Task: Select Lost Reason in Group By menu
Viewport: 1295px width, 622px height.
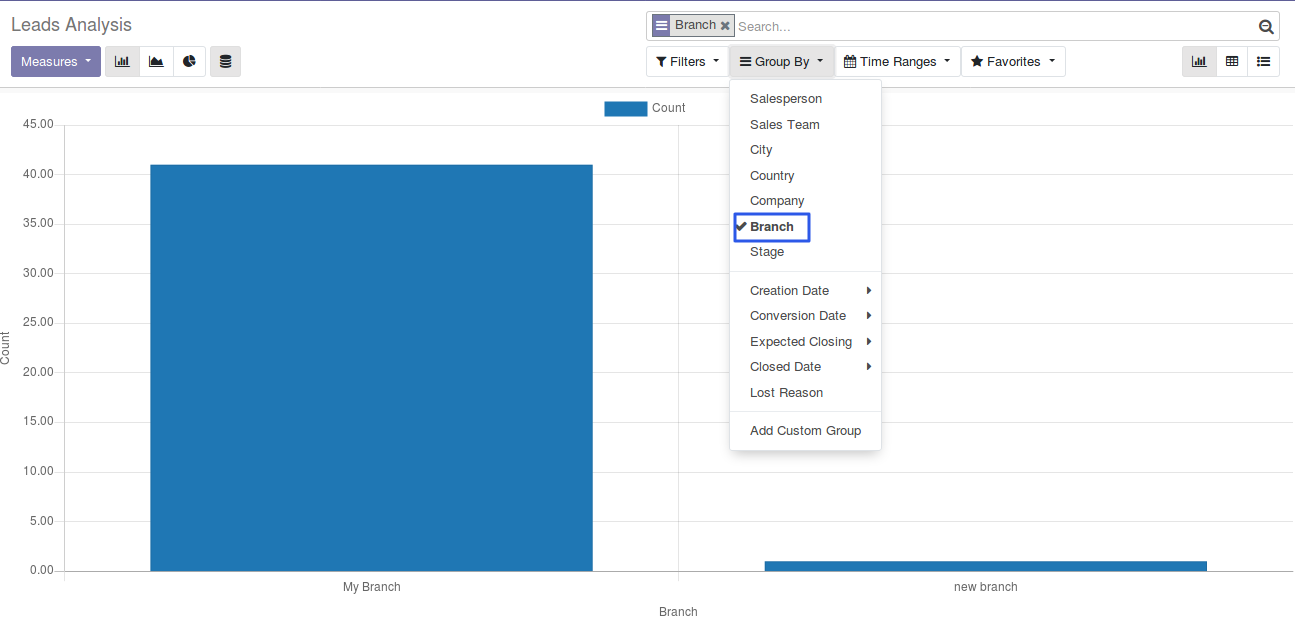Action: 786,393
